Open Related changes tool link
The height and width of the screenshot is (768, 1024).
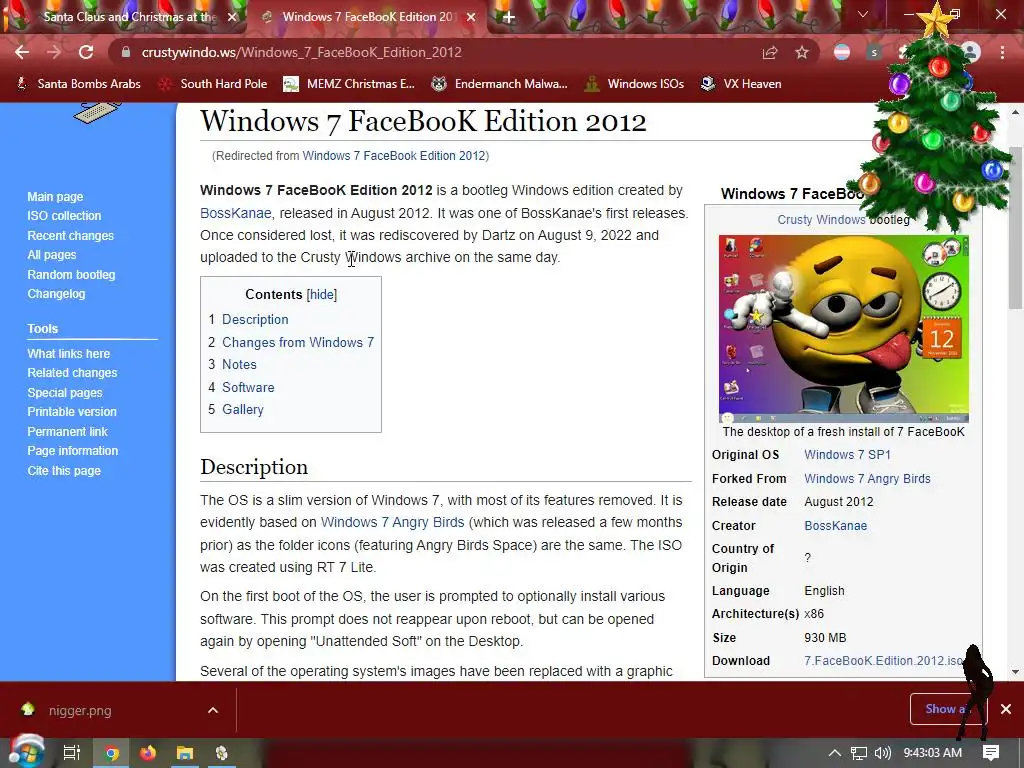72,373
